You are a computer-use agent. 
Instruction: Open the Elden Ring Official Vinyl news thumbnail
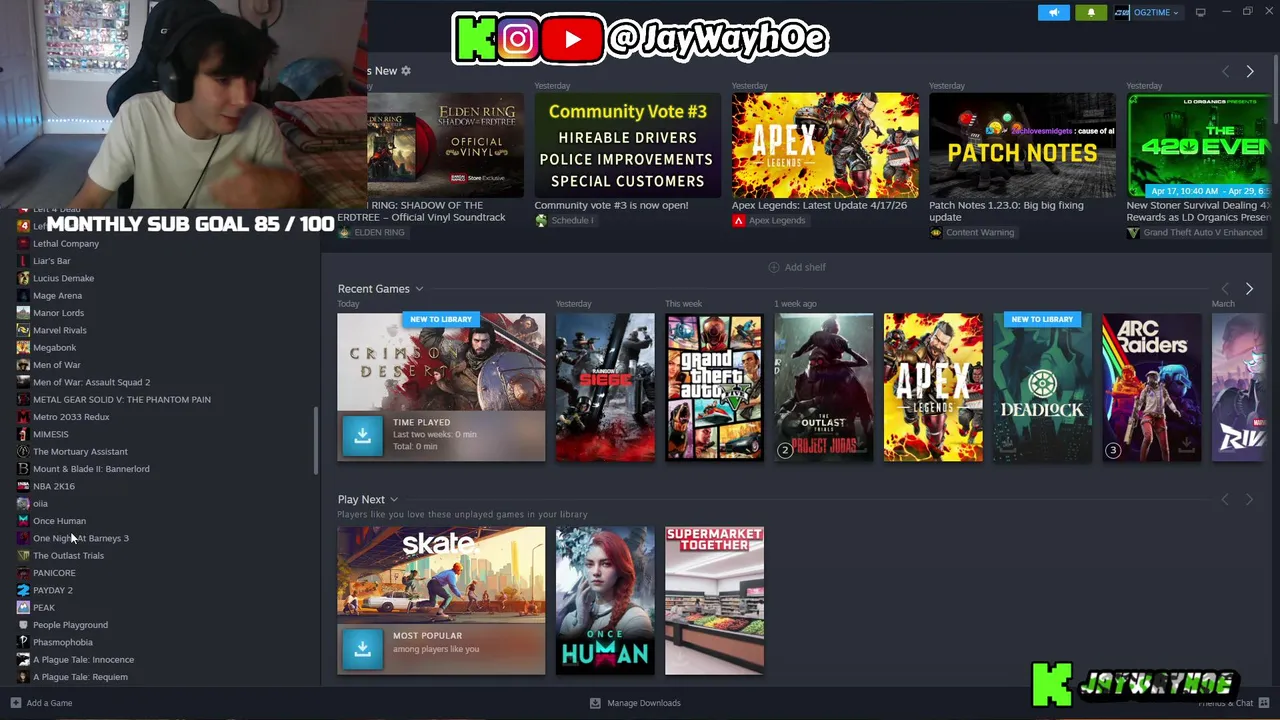pyautogui.click(x=445, y=145)
